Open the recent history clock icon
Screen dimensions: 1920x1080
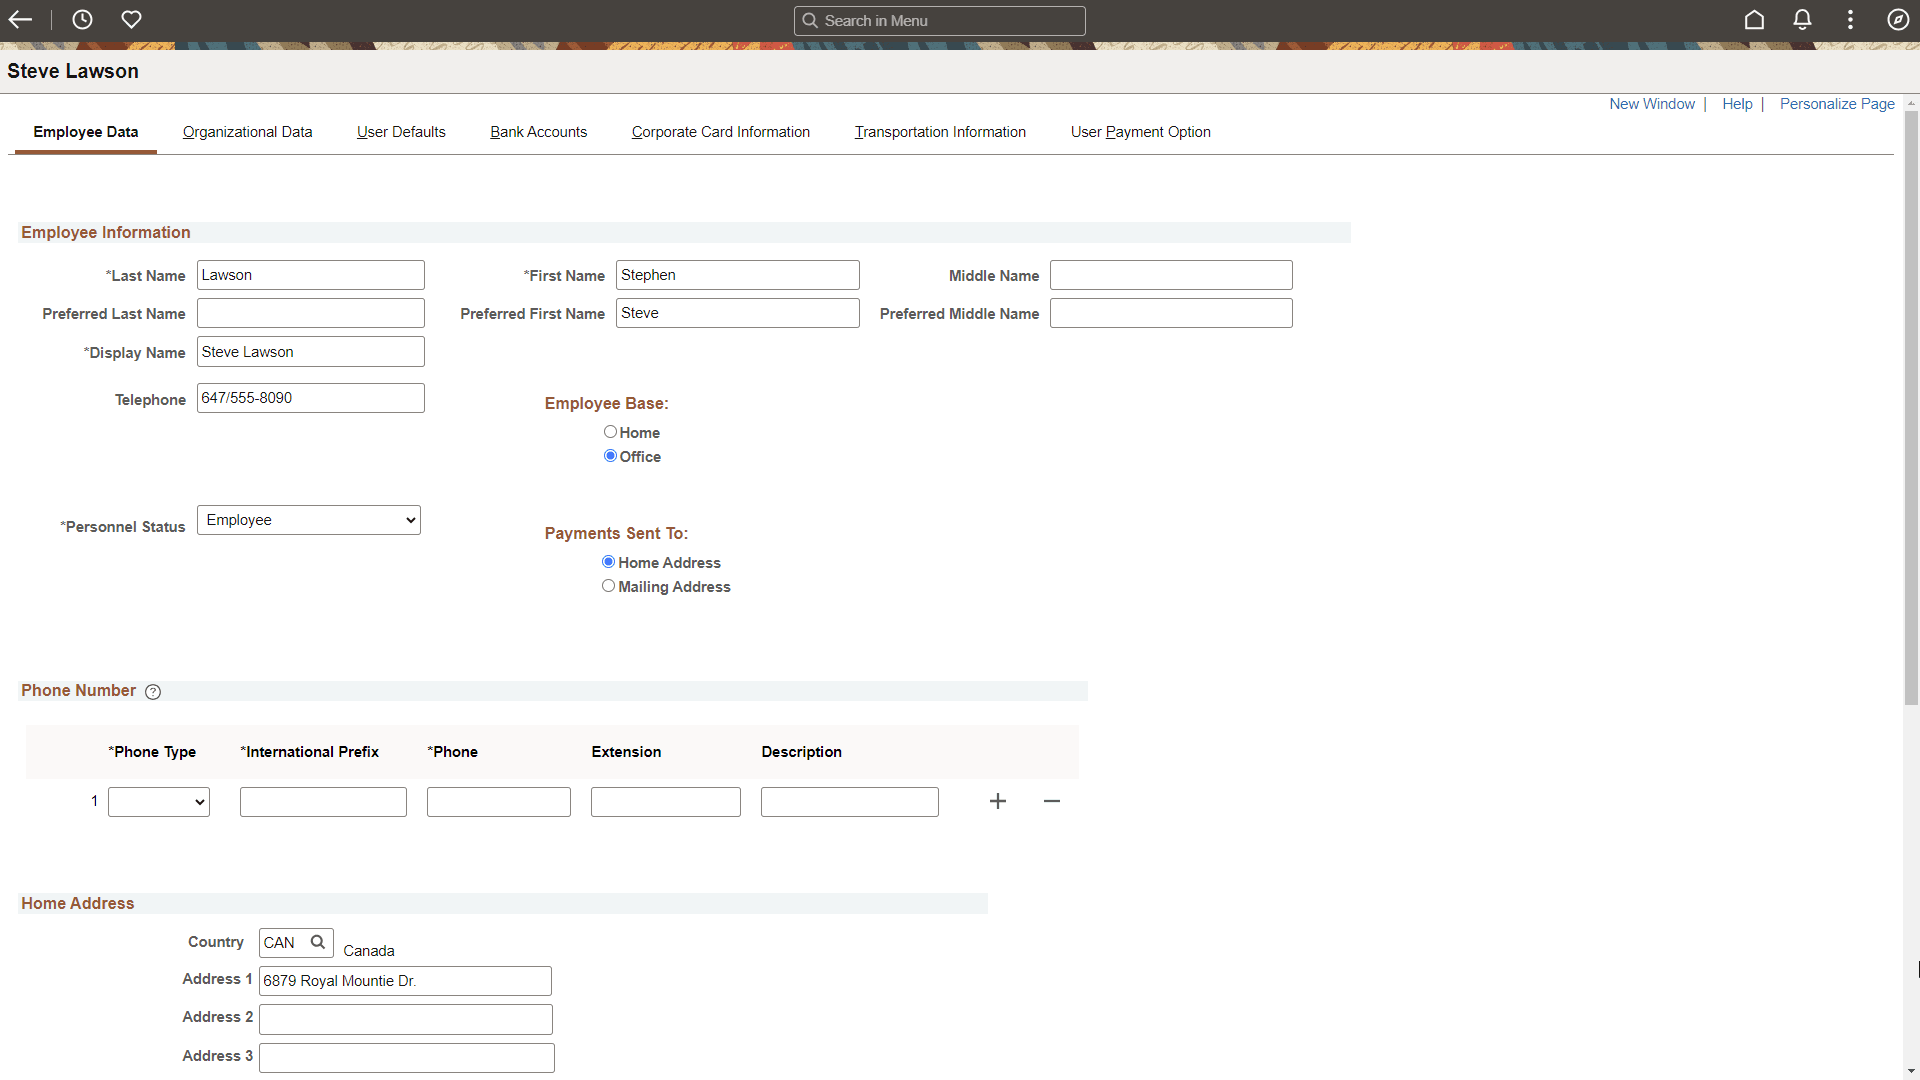click(x=82, y=19)
